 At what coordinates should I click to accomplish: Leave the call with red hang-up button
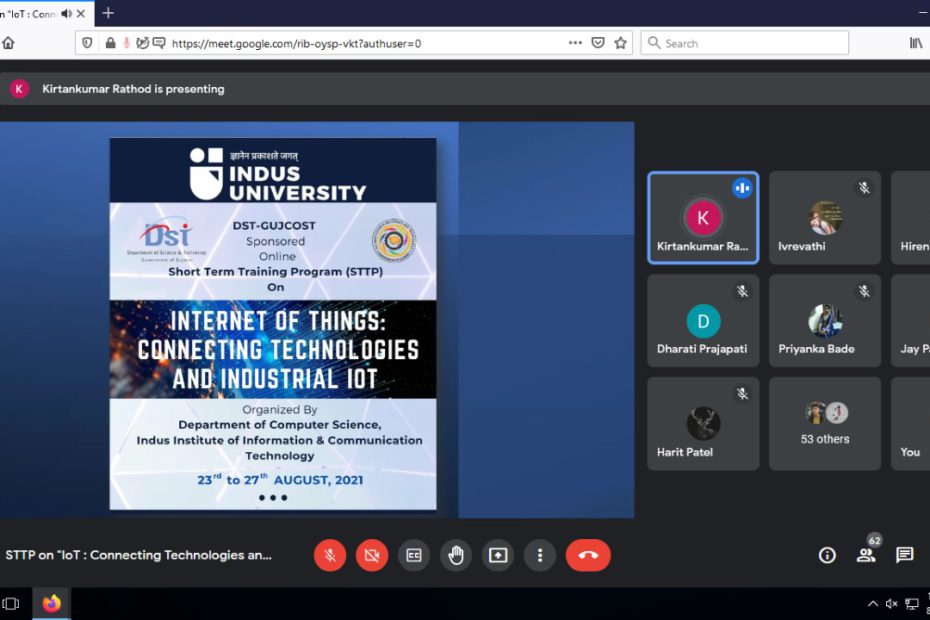588,555
